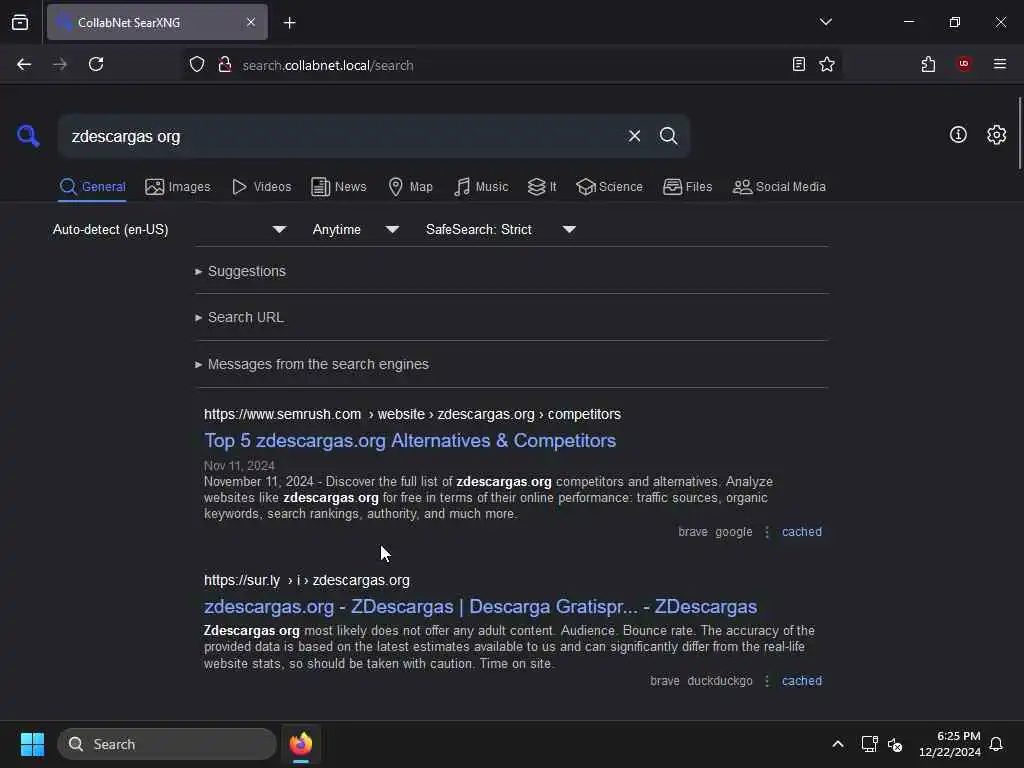Click the page vertical scrollbar
Screen dimensions: 1024x768
[1019, 133]
